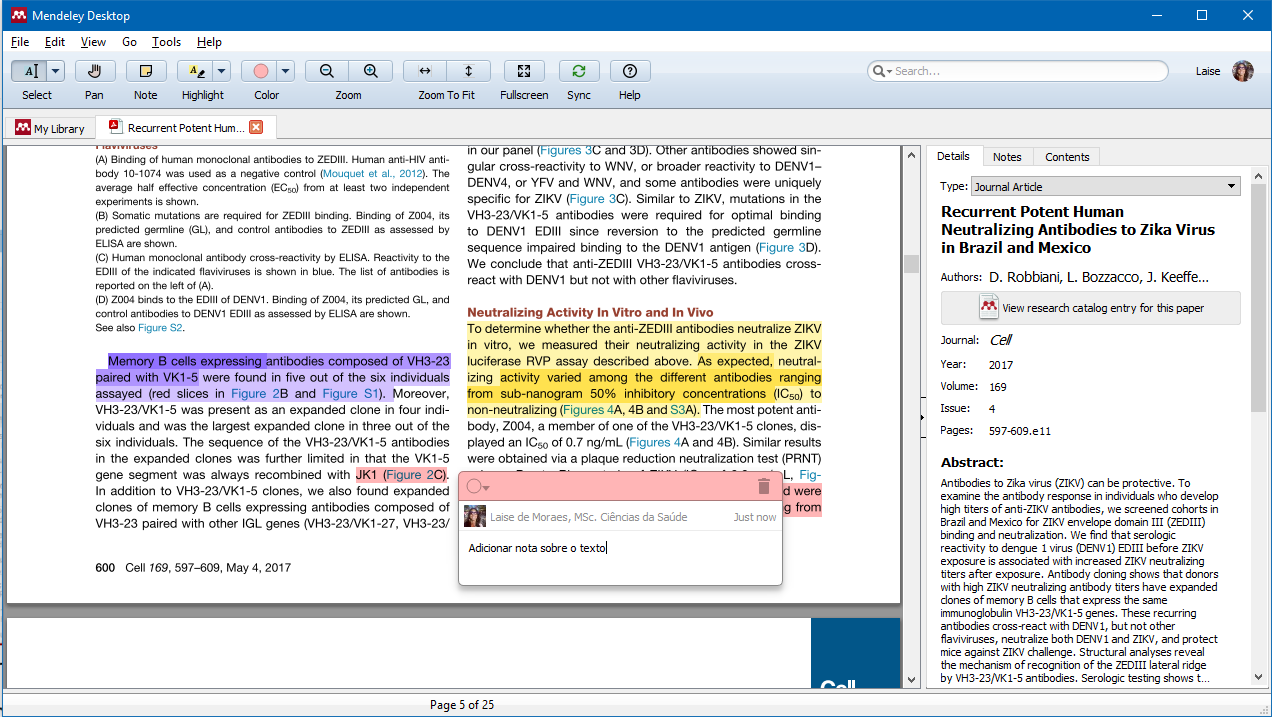Open the search options magnifier dropdown
Viewport: 1272px width, 717px height.
point(882,71)
